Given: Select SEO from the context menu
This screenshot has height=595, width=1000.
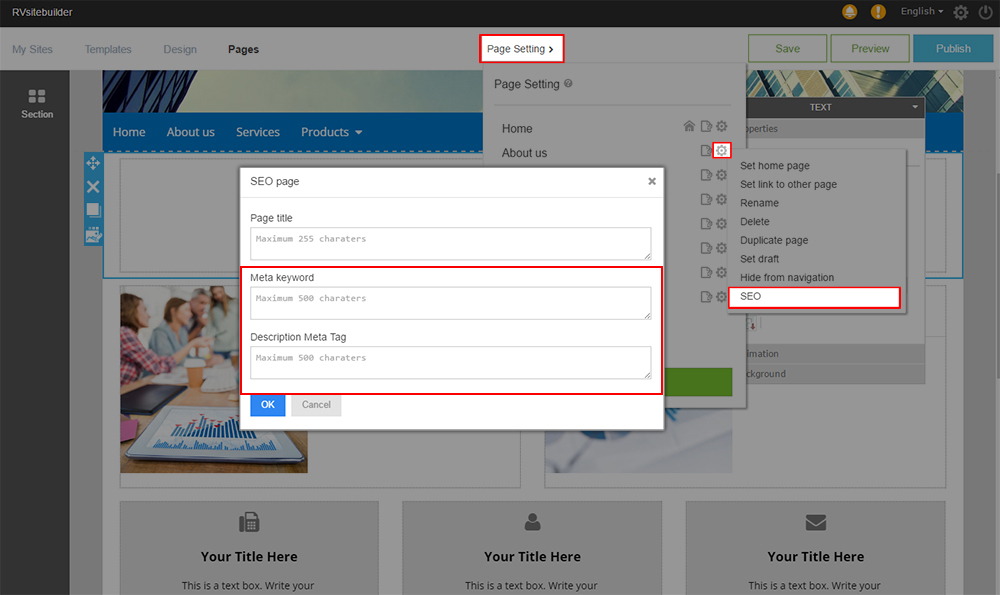Looking at the screenshot, I should [x=813, y=297].
